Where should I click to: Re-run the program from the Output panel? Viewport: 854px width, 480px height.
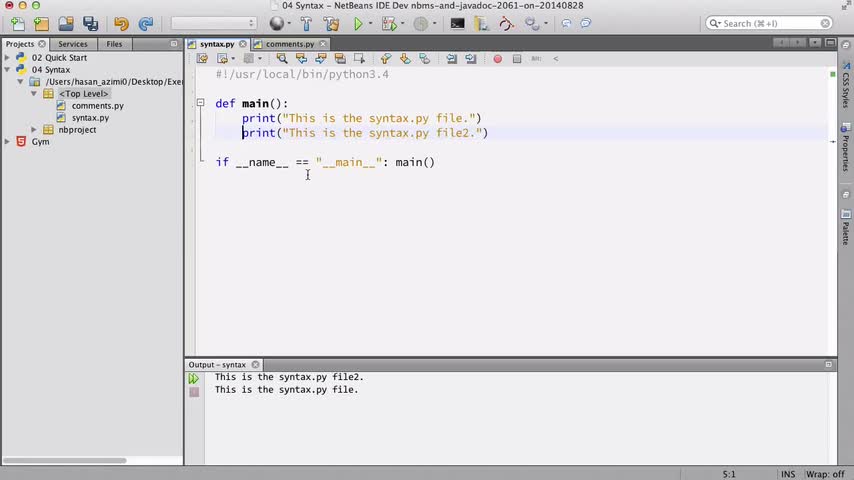[194, 378]
